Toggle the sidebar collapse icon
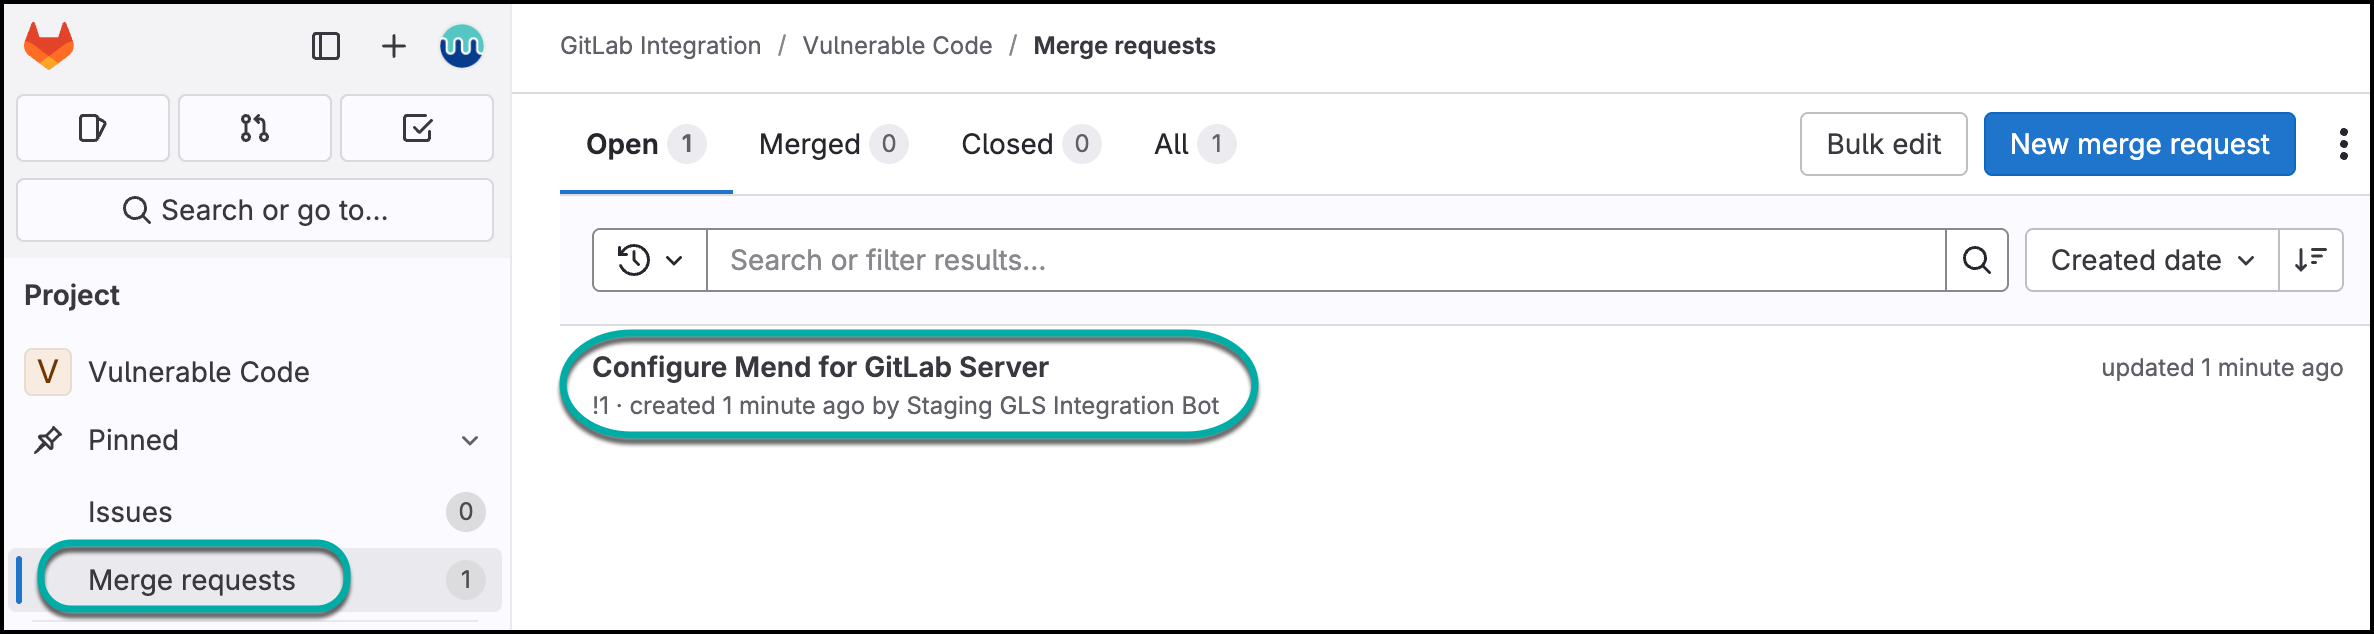2374x634 pixels. click(x=326, y=46)
